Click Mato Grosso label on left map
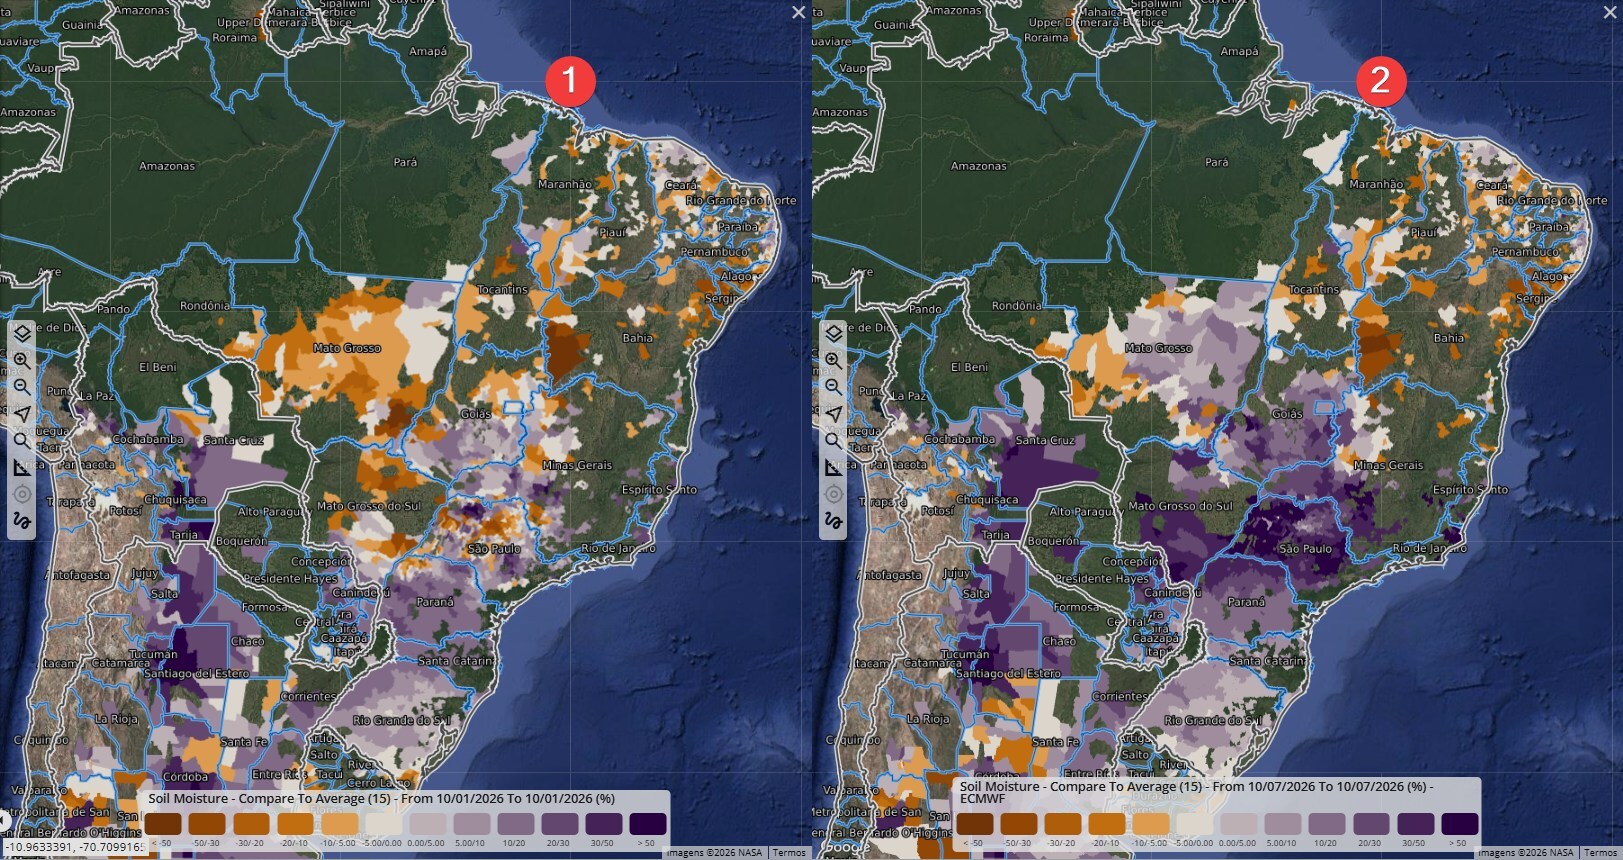 (347, 348)
